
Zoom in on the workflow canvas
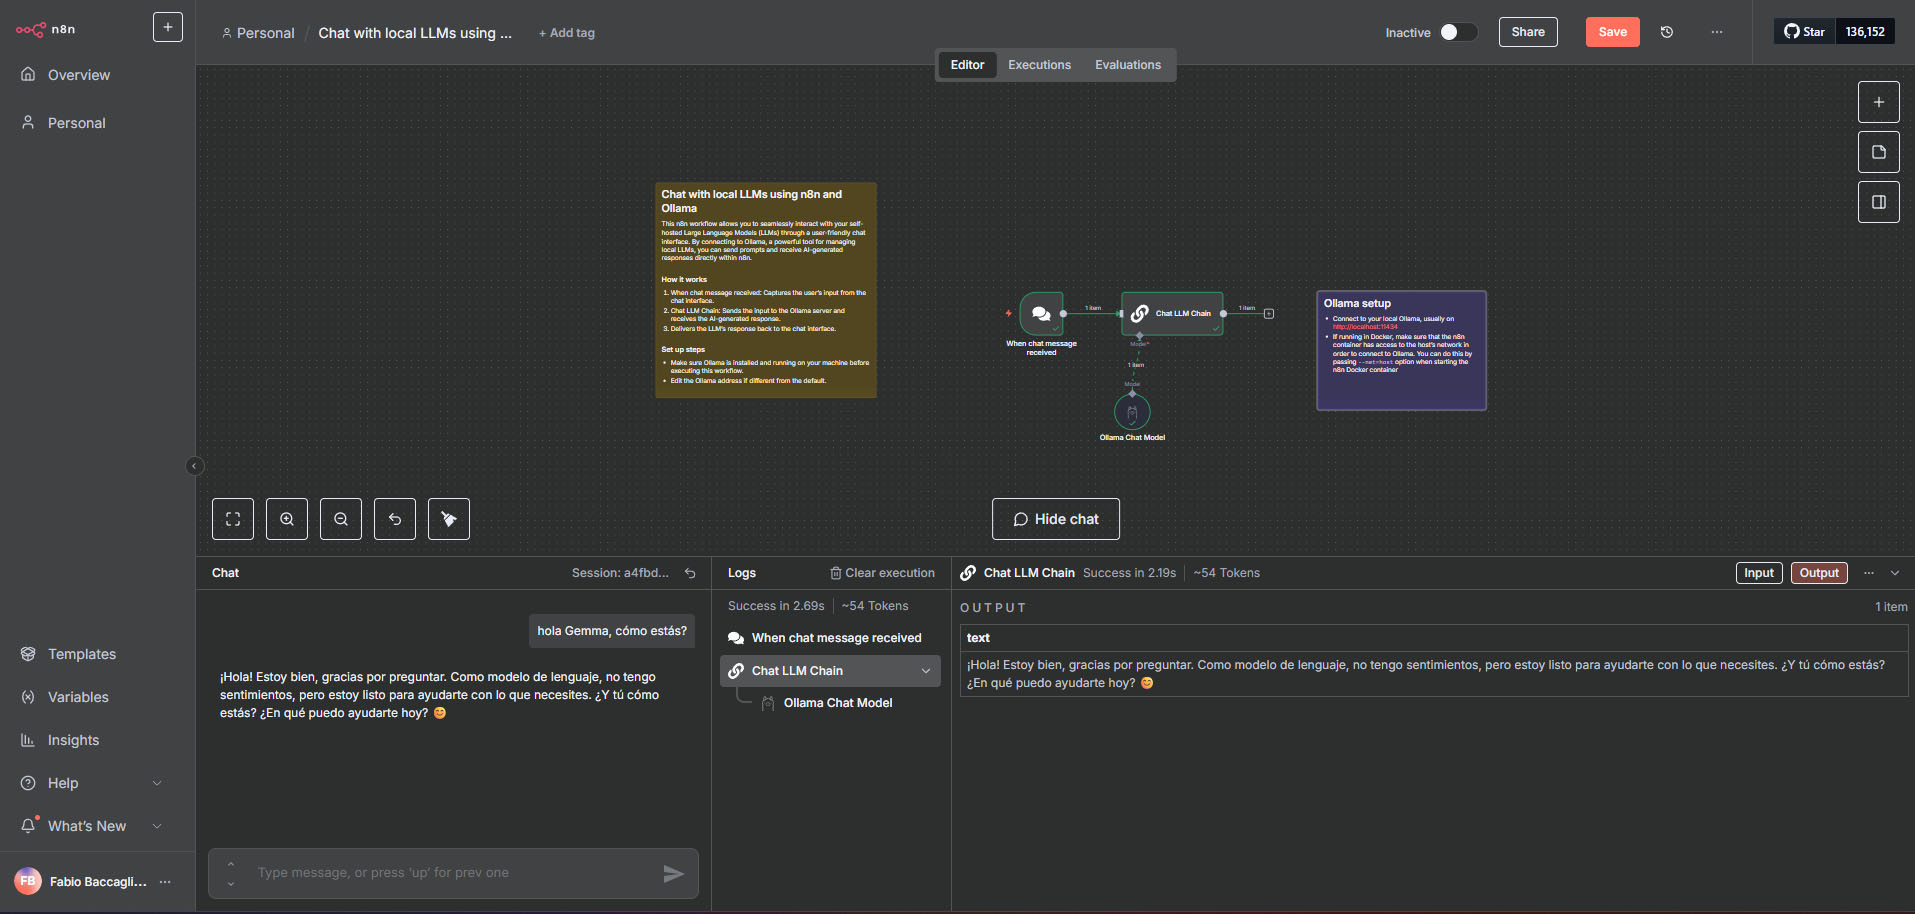[287, 519]
